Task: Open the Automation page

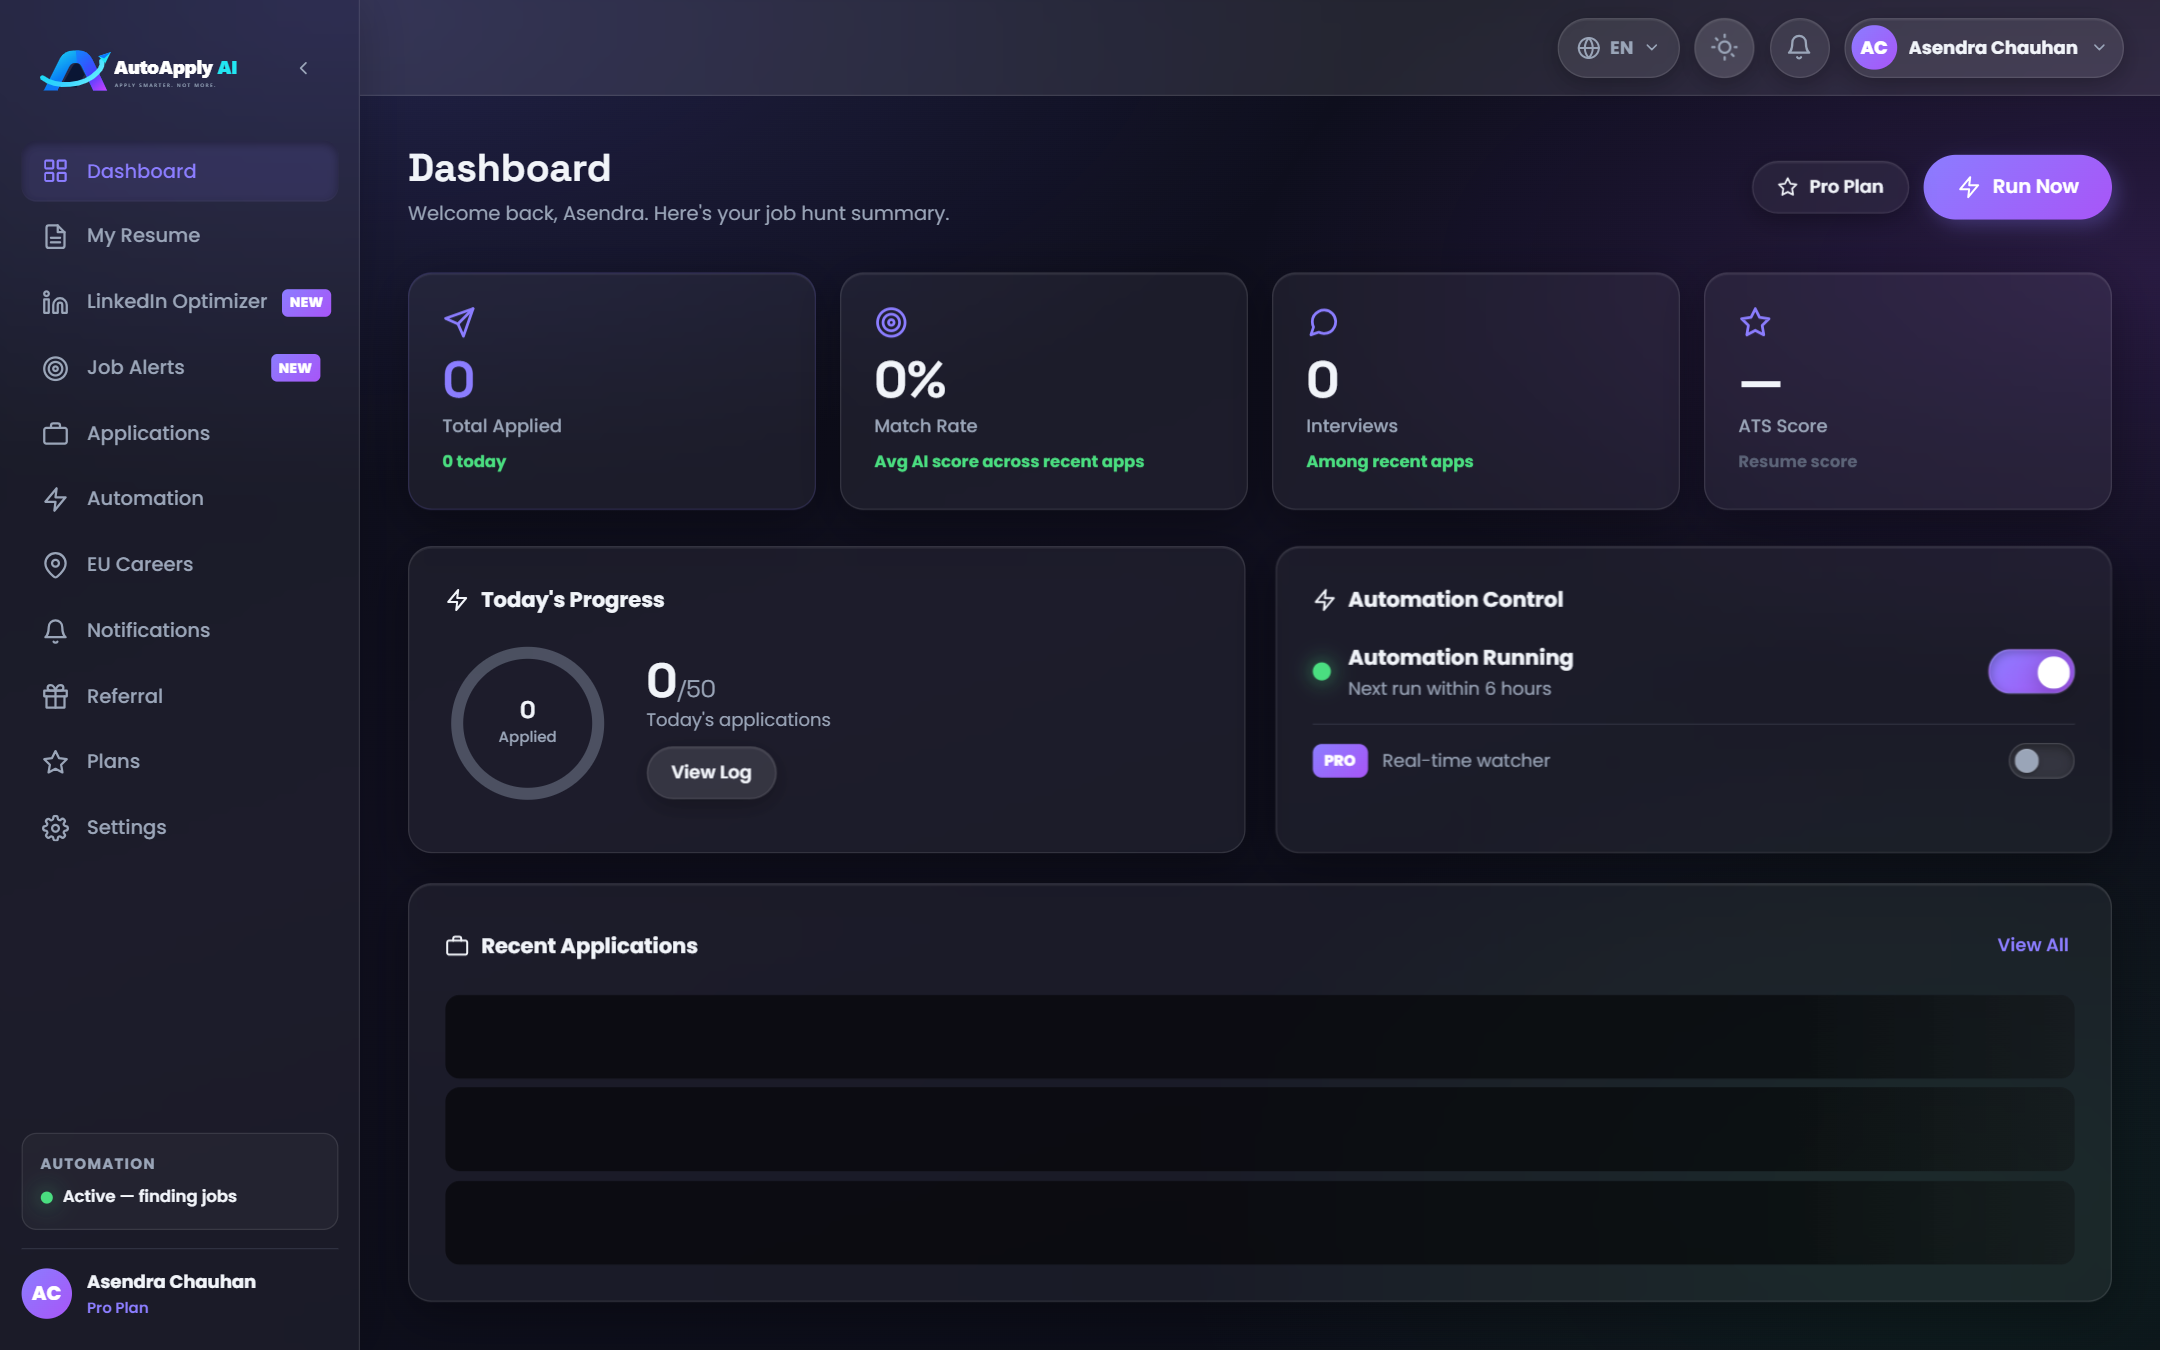Action: [180, 498]
